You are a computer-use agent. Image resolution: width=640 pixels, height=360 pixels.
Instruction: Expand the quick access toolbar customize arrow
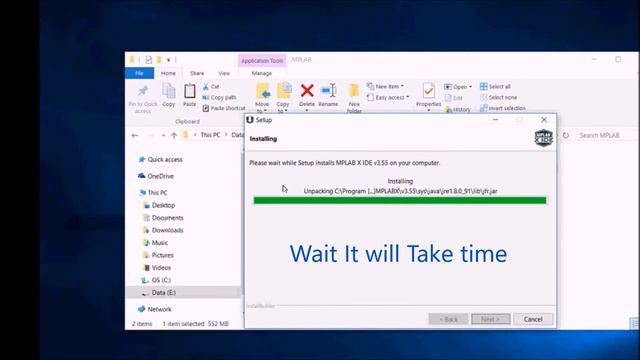pos(169,60)
